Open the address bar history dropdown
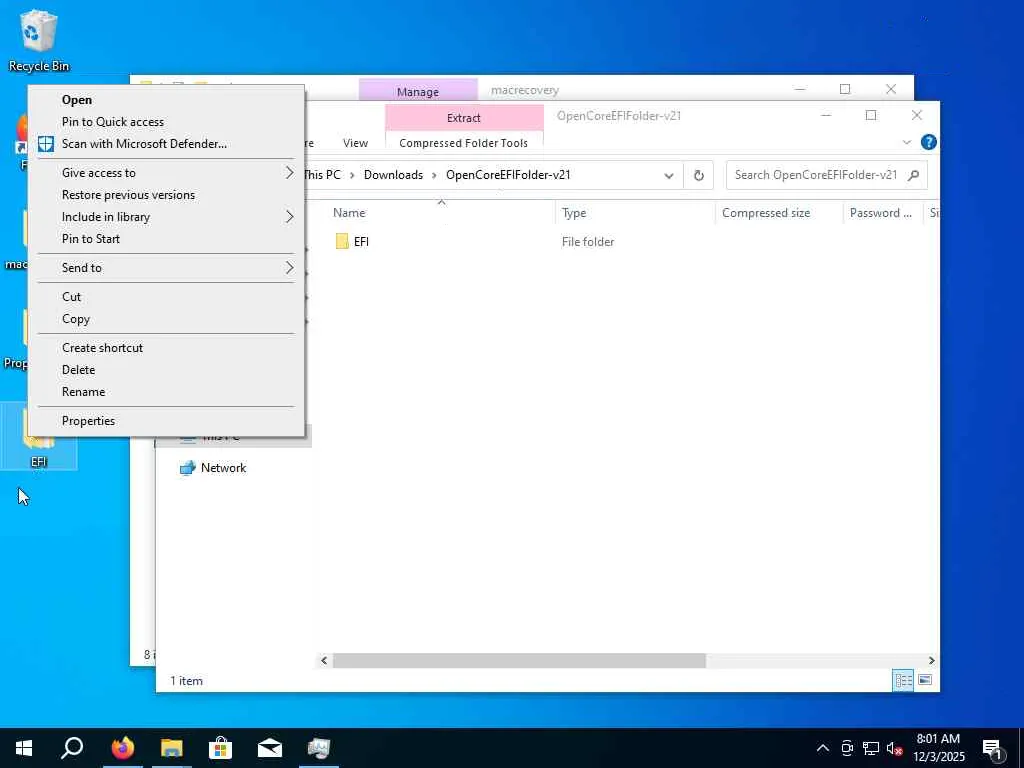The width and height of the screenshot is (1024, 768). pyautogui.click(x=669, y=175)
